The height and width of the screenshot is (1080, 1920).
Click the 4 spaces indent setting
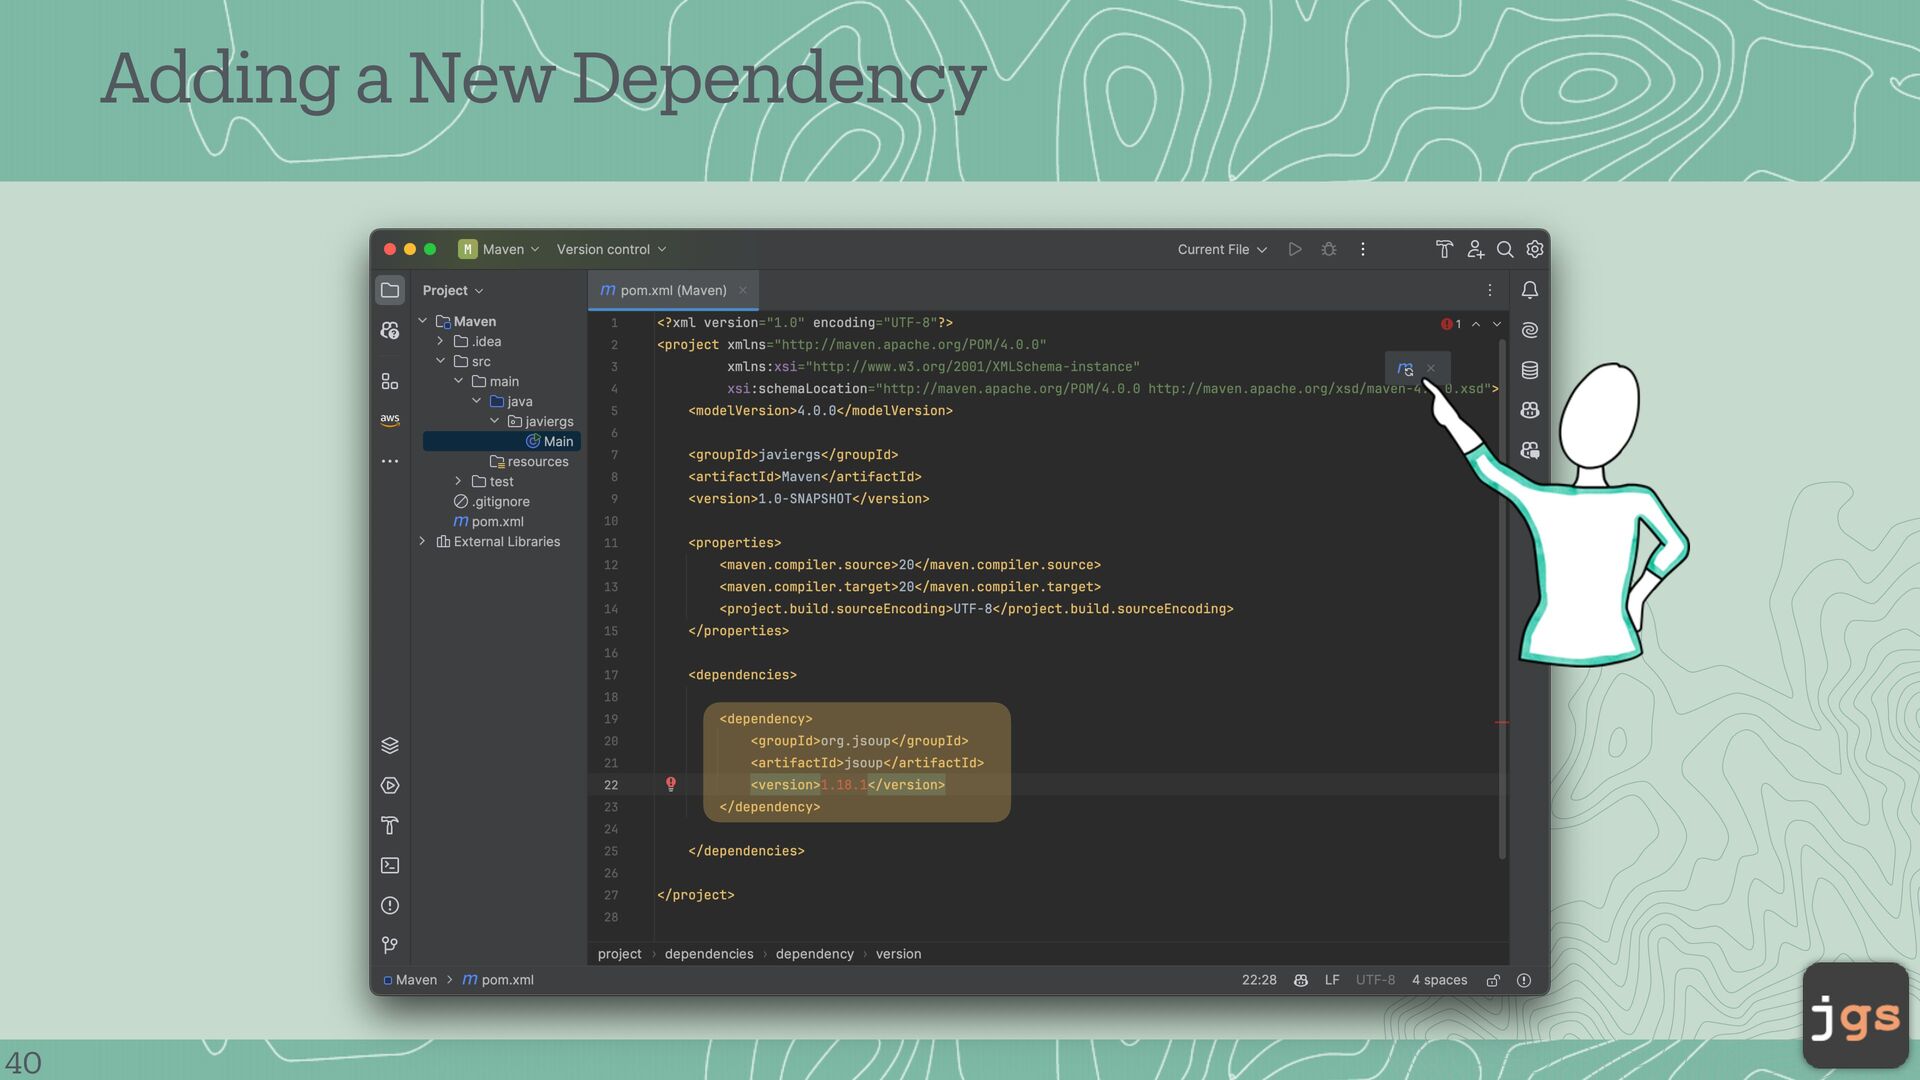point(1439,980)
